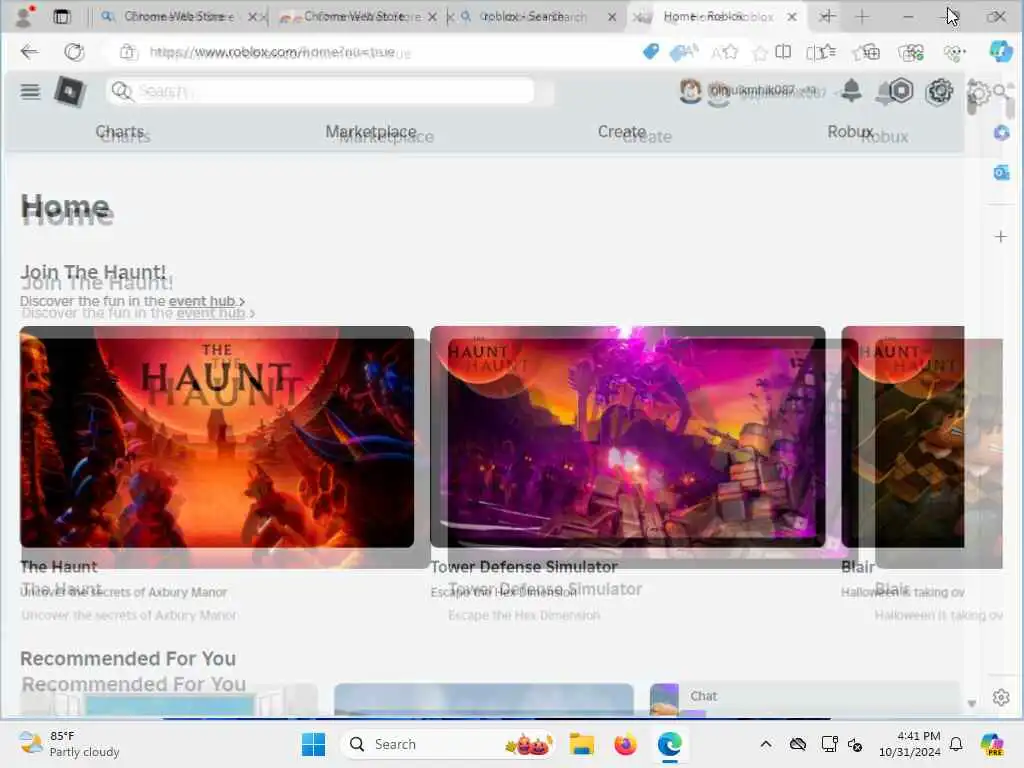Click the Recommended For You heading
This screenshot has height=768, width=1024.
pyautogui.click(x=128, y=658)
